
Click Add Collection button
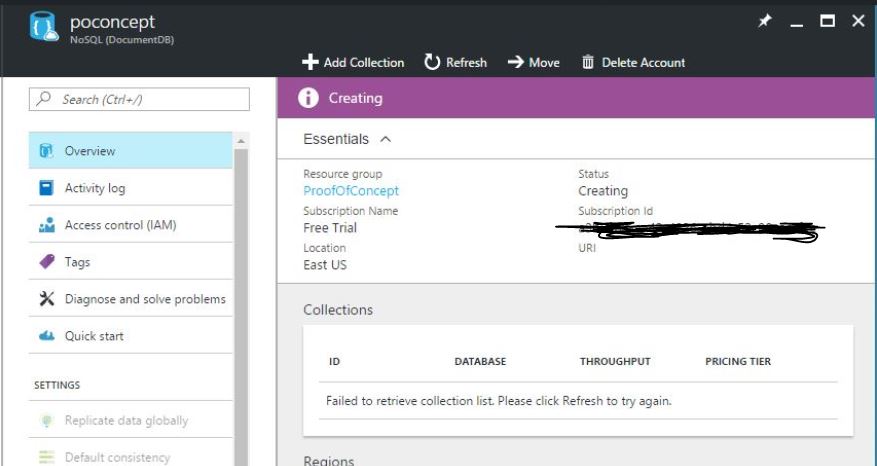tap(353, 62)
